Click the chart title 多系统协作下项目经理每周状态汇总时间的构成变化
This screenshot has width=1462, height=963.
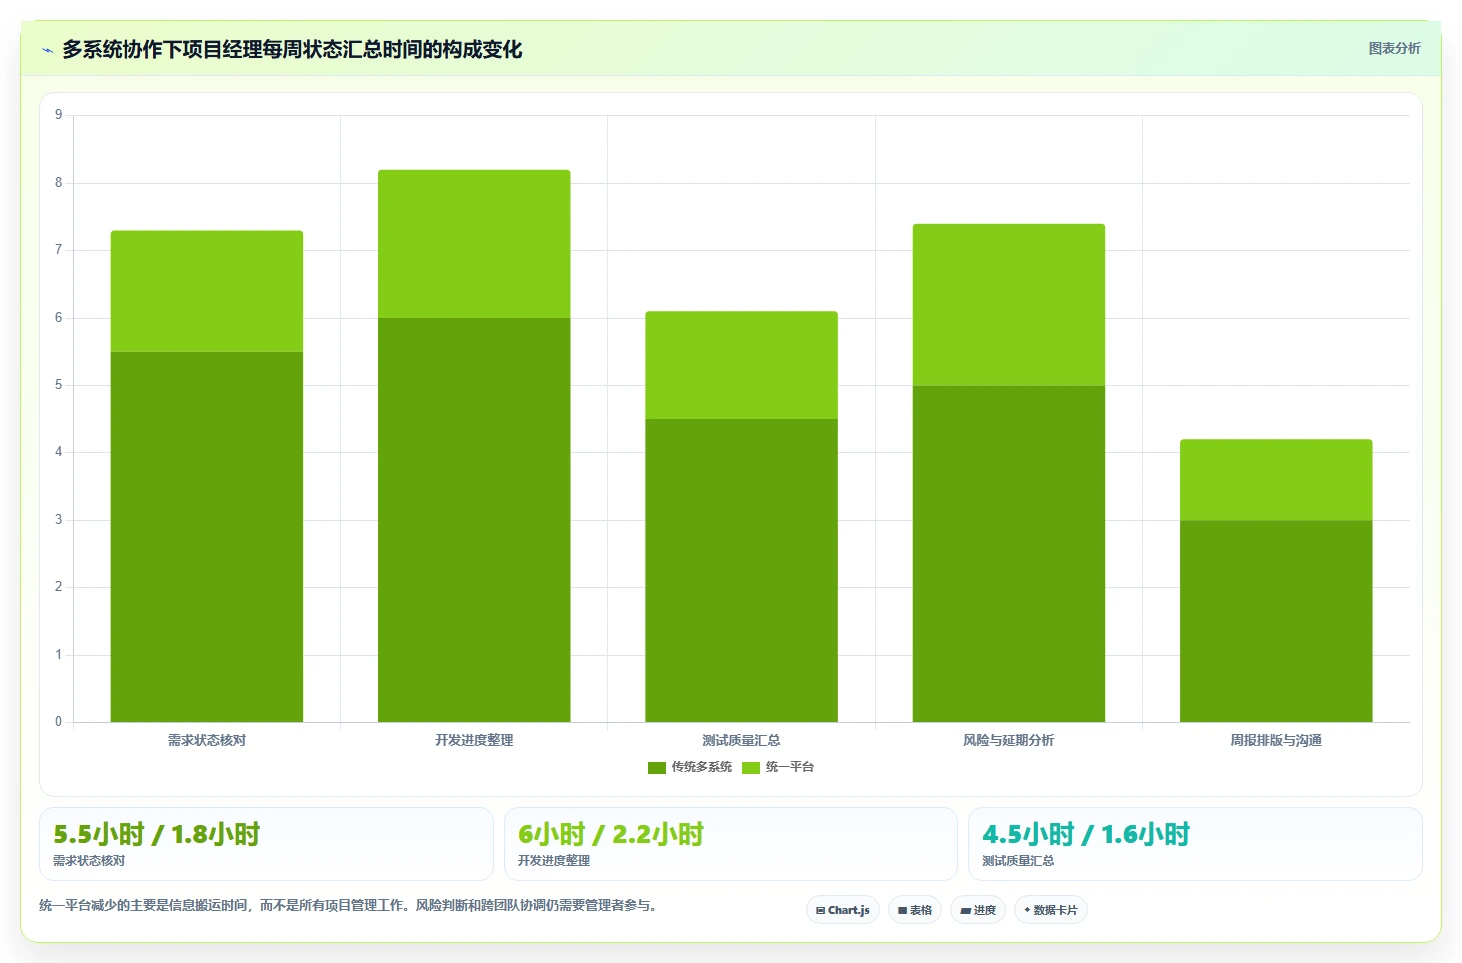coord(292,50)
